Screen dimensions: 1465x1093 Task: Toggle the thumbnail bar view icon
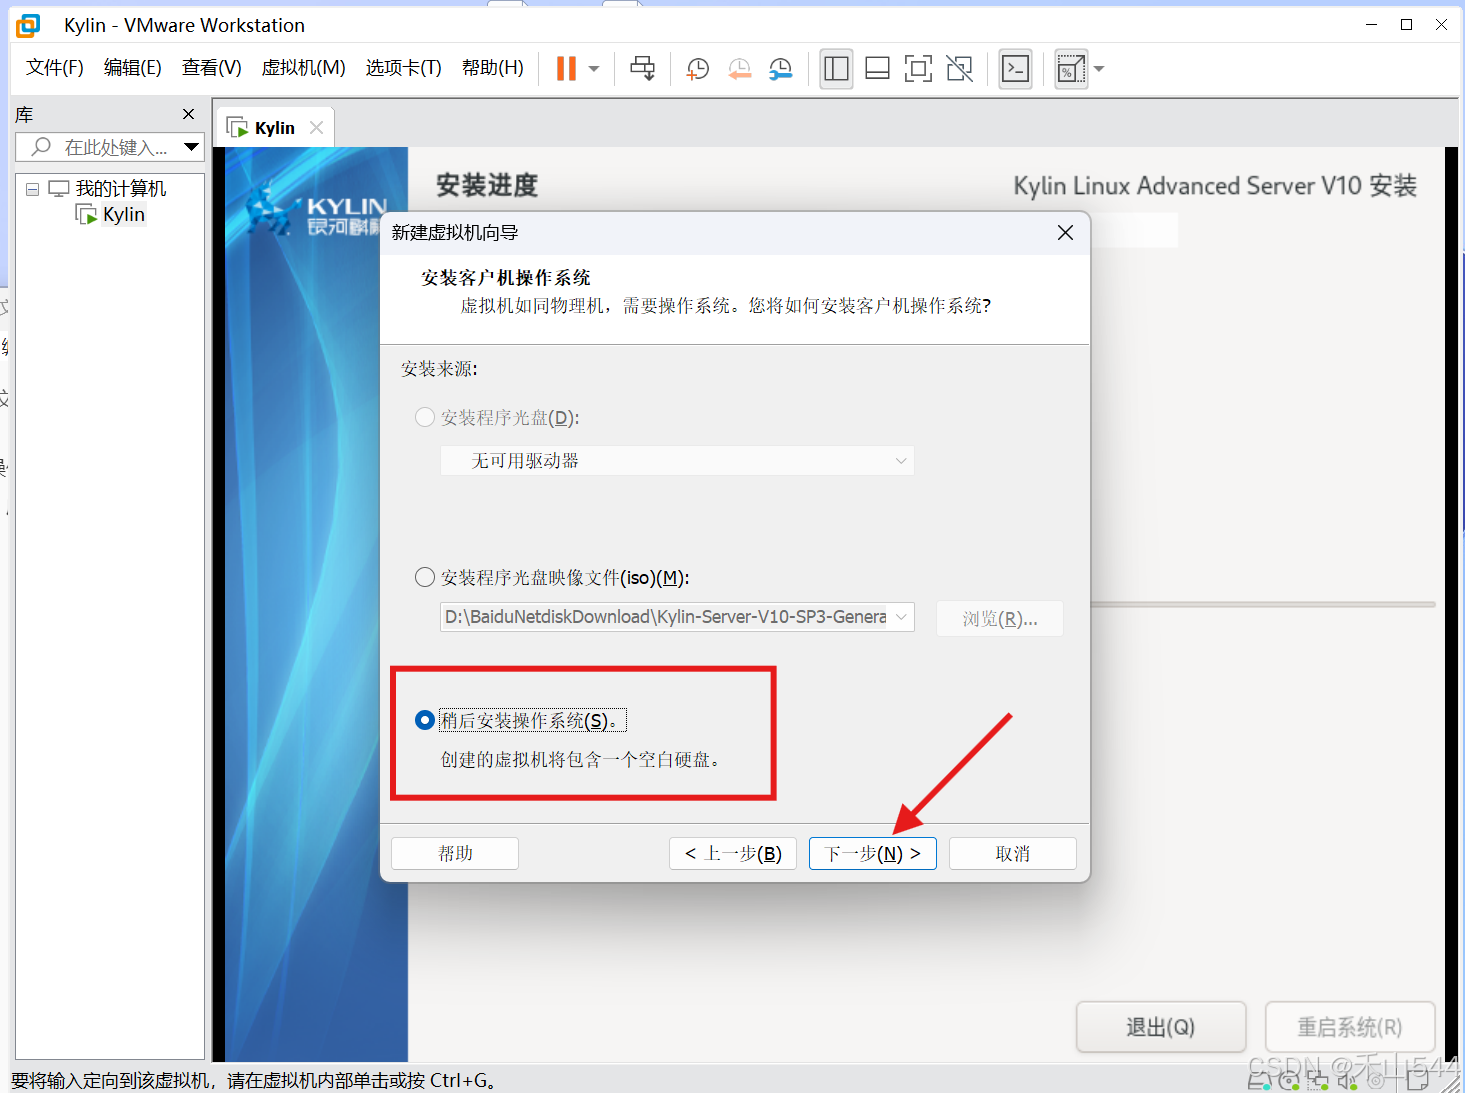point(877,68)
